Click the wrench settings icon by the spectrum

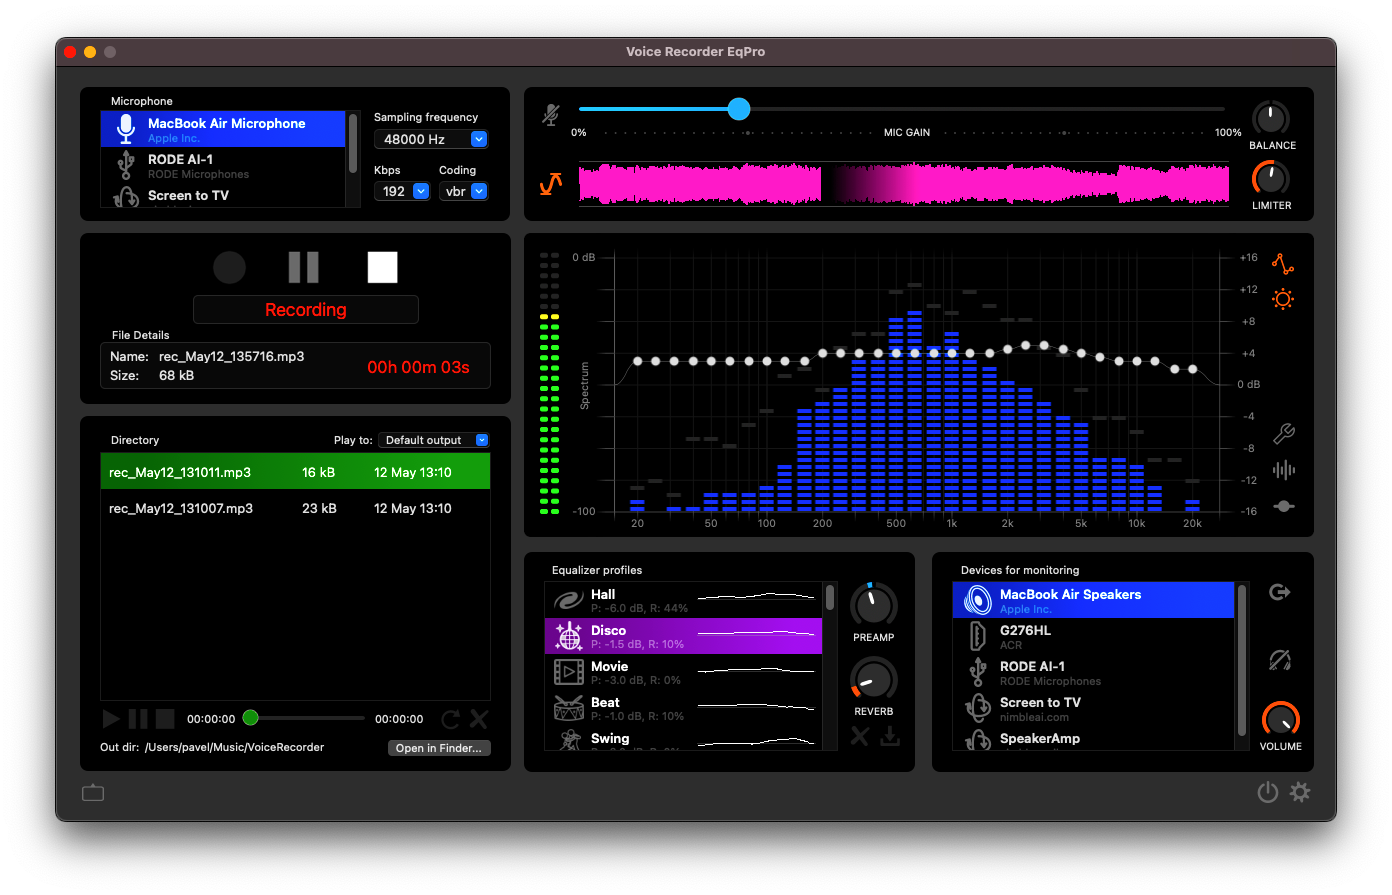(1284, 434)
